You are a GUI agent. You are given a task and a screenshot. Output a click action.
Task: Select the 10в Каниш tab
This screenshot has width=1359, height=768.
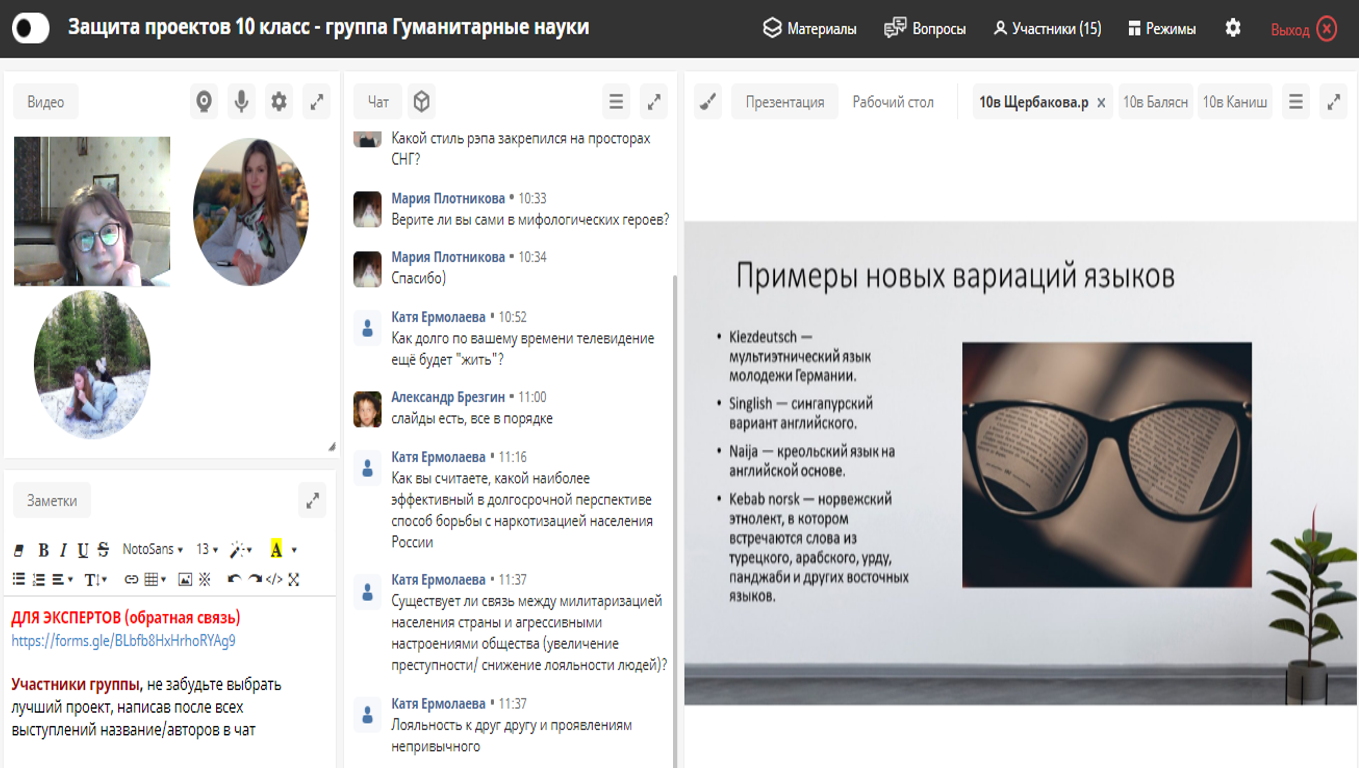[1235, 102]
